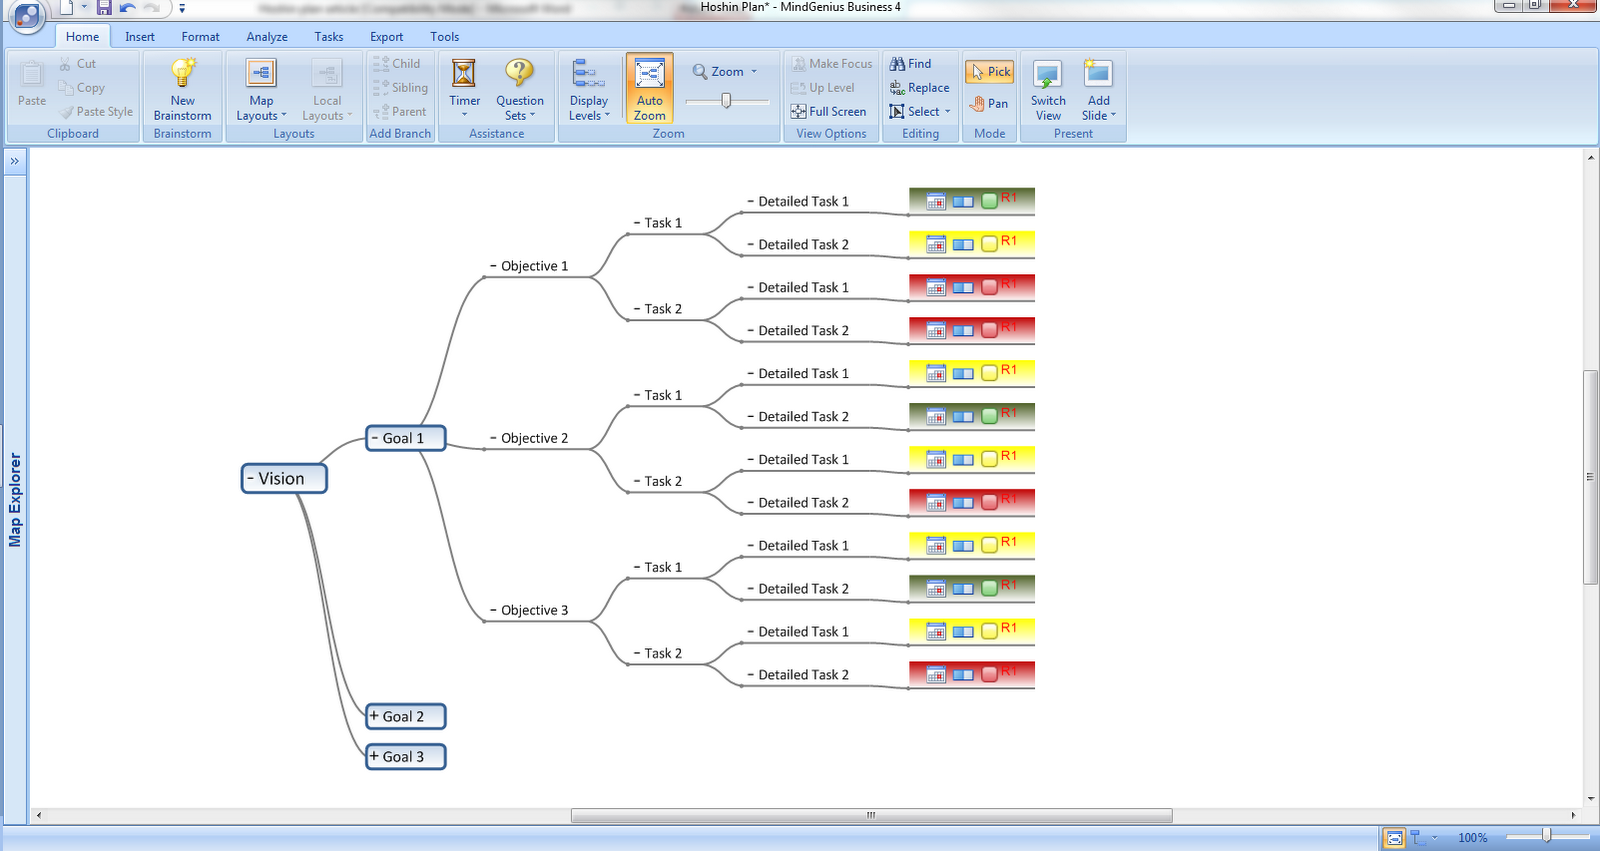Viewport: 1600px width, 851px height.
Task: Collapse the Objective 2 branch
Action: (493, 438)
